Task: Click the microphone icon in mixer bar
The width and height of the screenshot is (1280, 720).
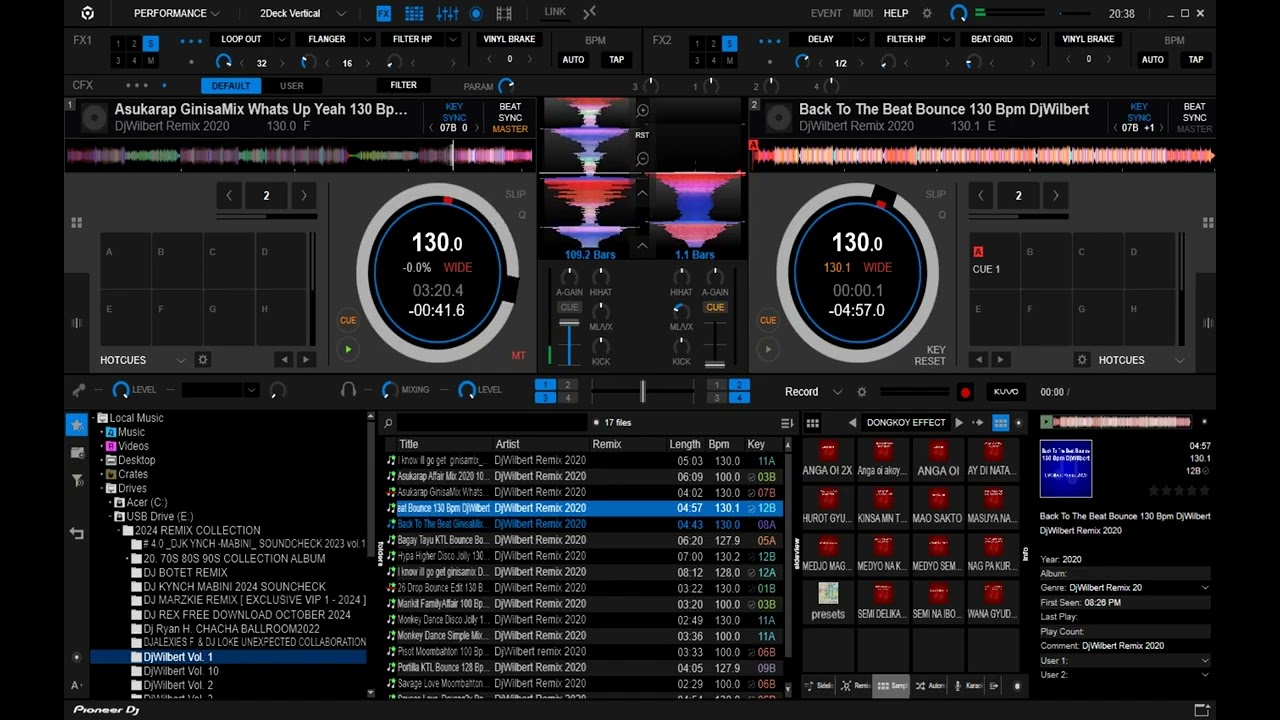Action: 79,390
